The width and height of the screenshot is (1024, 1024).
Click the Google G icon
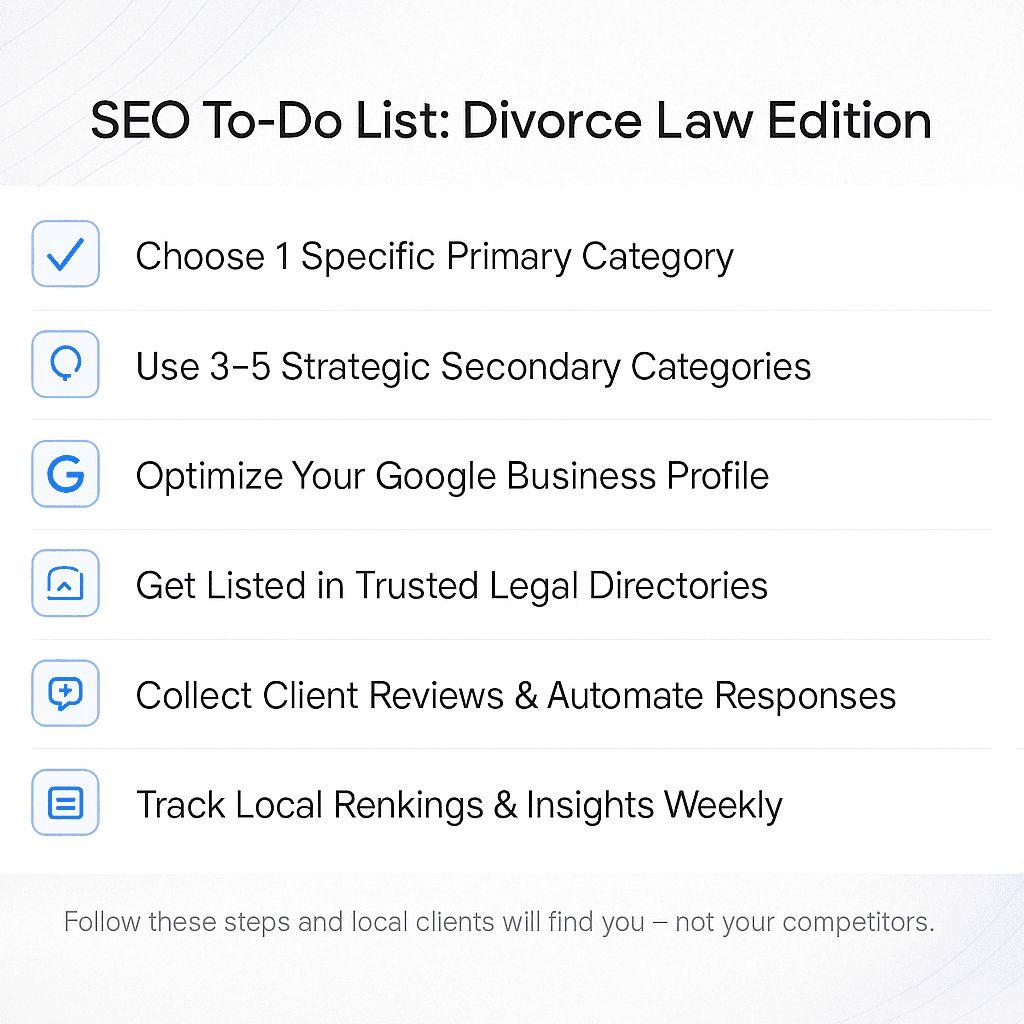coord(65,473)
